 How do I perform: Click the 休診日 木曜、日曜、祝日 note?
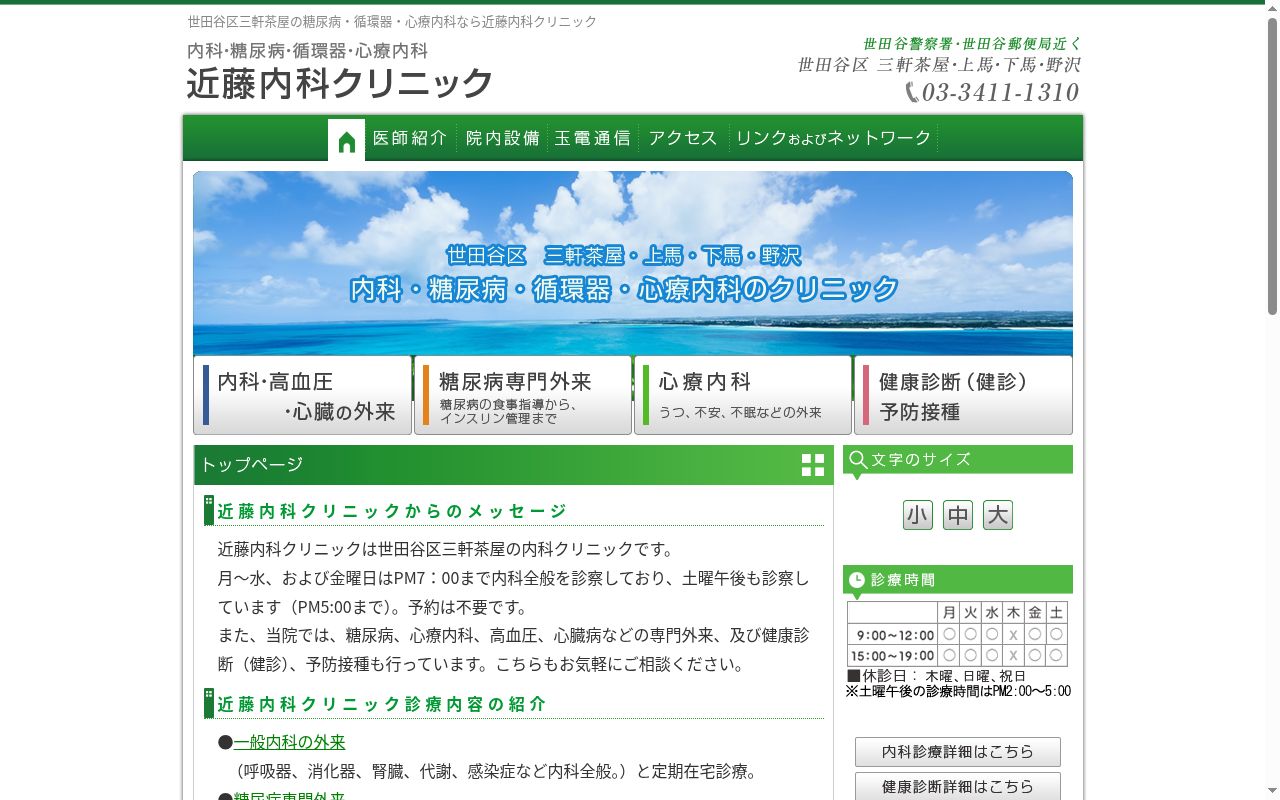coord(936,676)
